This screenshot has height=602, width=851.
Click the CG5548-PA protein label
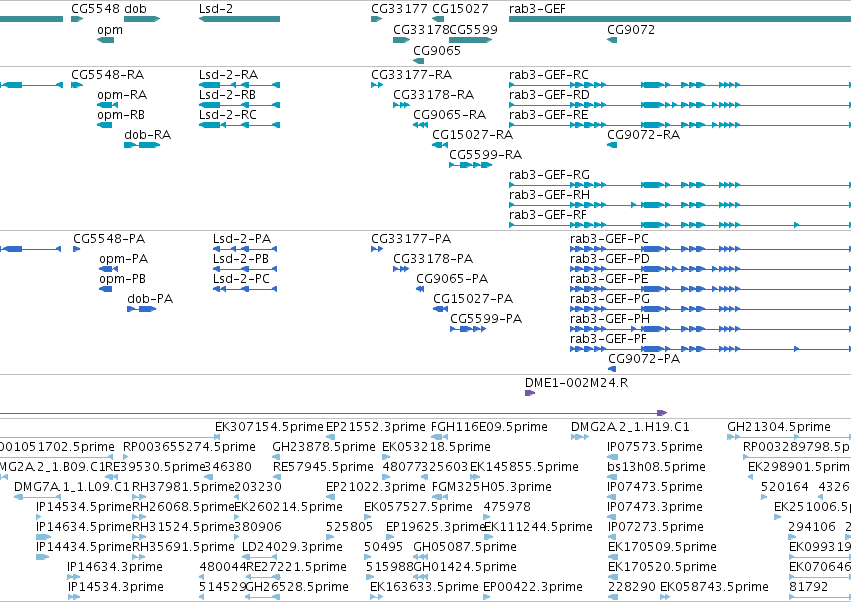tap(109, 239)
